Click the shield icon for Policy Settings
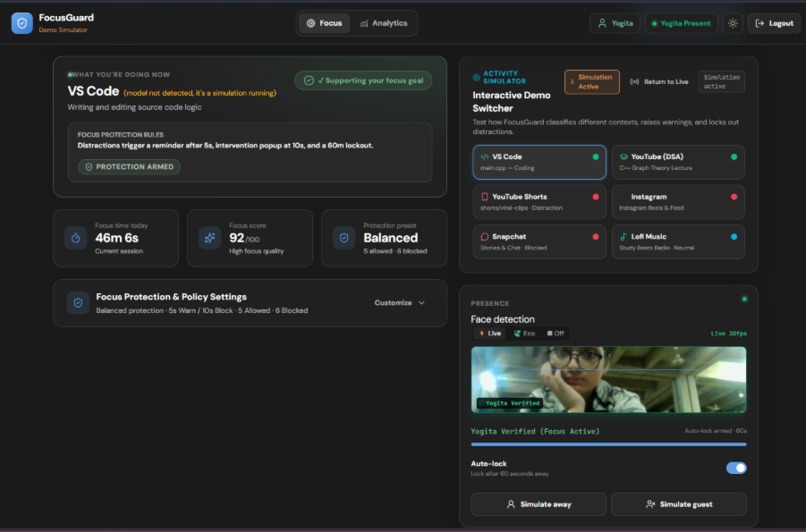 [x=78, y=303]
